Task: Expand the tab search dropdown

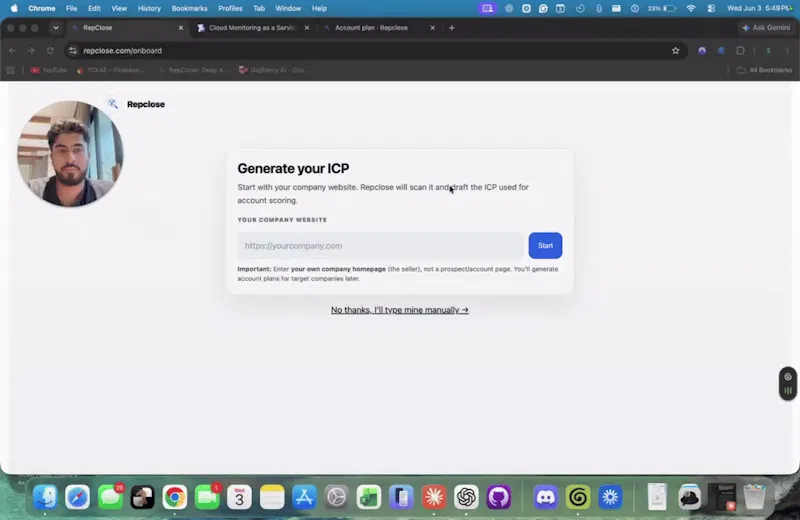Action: pos(56,28)
